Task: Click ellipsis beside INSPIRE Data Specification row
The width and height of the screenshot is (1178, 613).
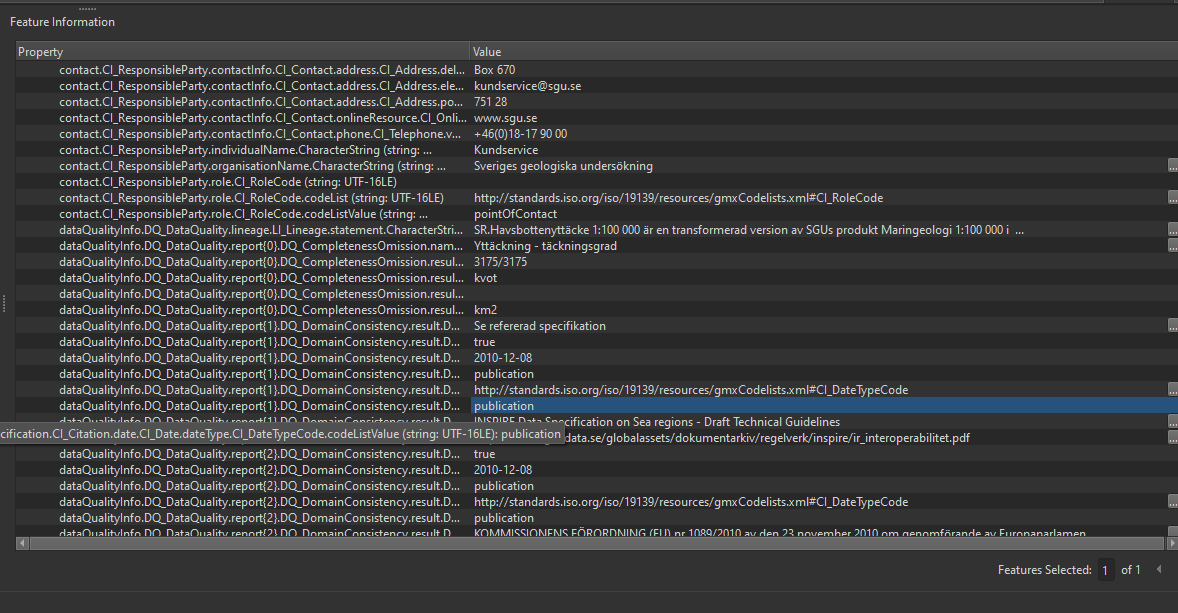Action: 1172,422
